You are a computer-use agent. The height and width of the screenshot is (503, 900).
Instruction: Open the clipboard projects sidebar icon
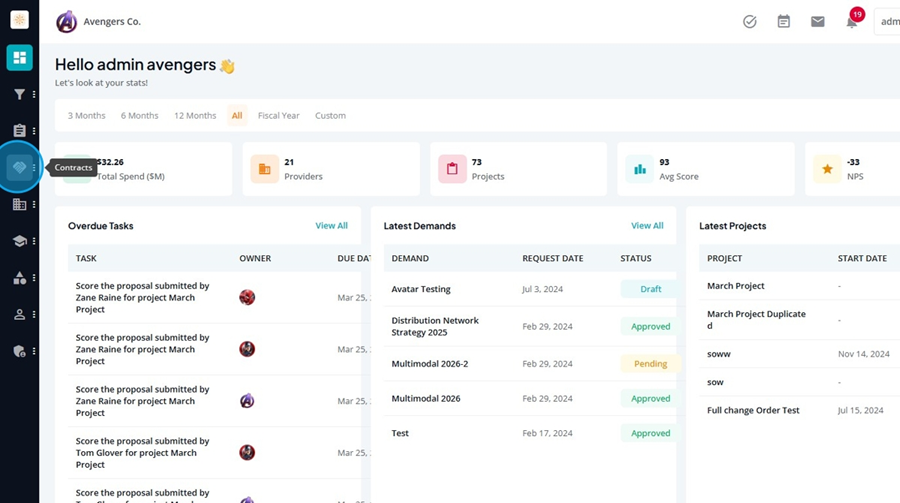coord(20,131)
